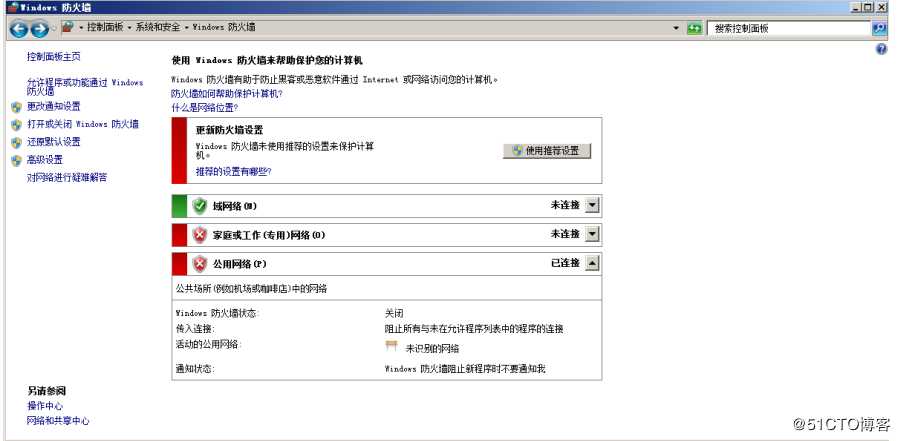Click the search magnifier button

coord(879,28)
